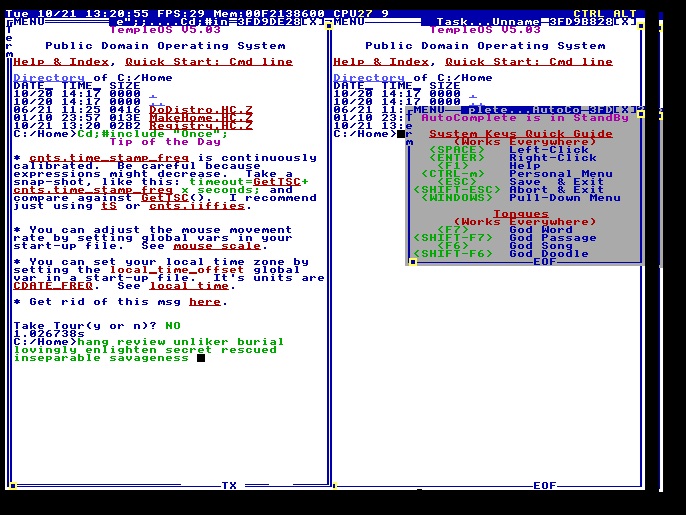Click the CTRL indicator in top bar
The width and height of the screenshot is (686, 515).
point(589,14)
